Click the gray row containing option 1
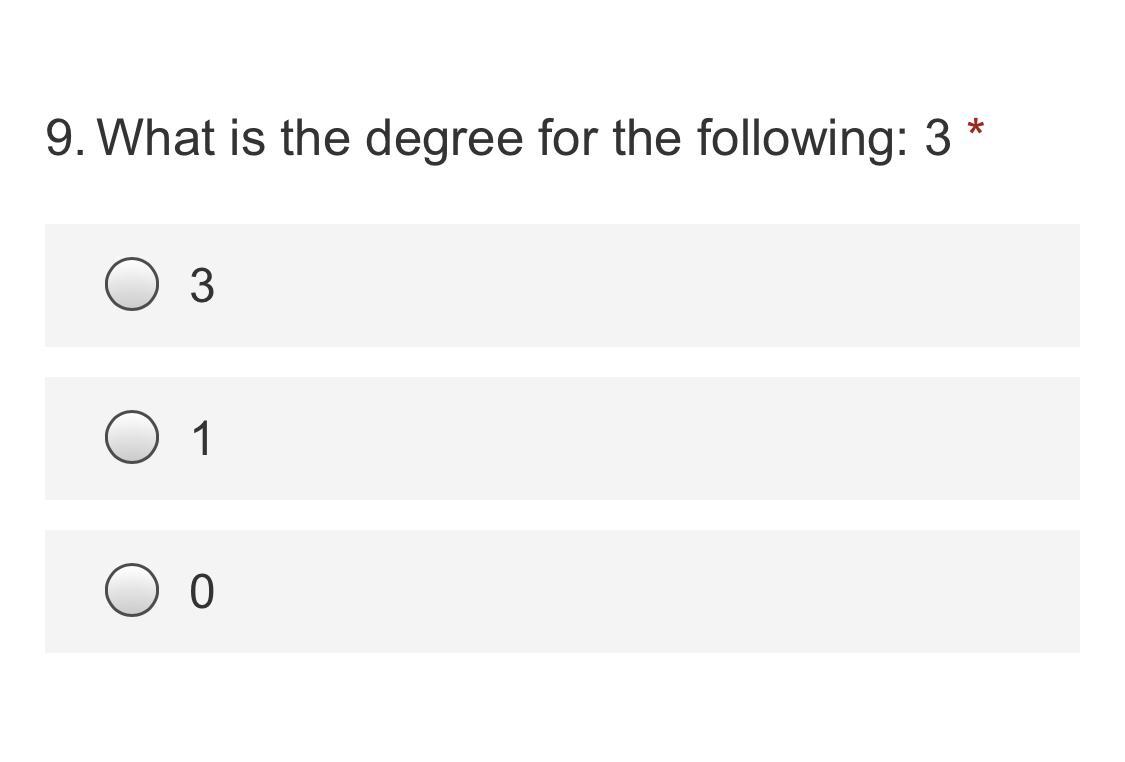The image size is (1125, 762). click(562, 438)
